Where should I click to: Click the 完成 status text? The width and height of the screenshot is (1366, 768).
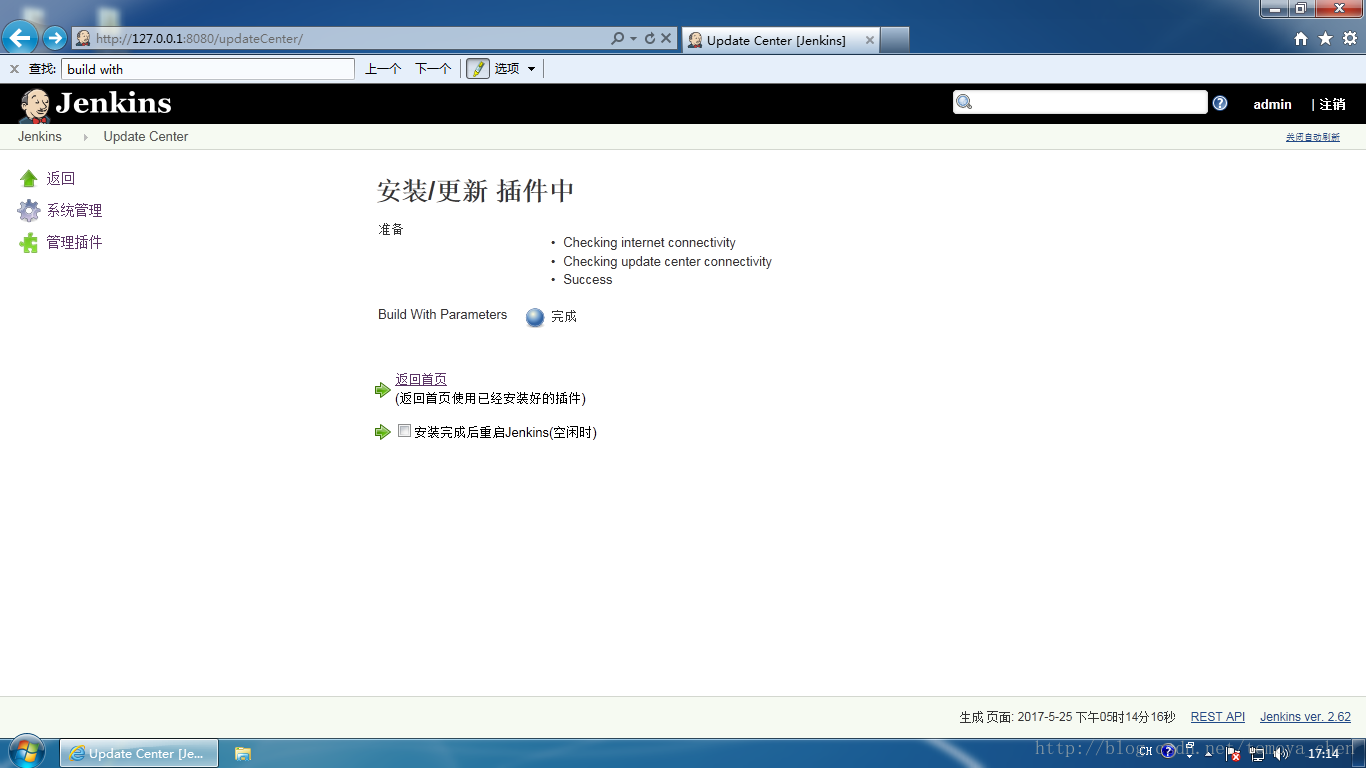point(564,316)
